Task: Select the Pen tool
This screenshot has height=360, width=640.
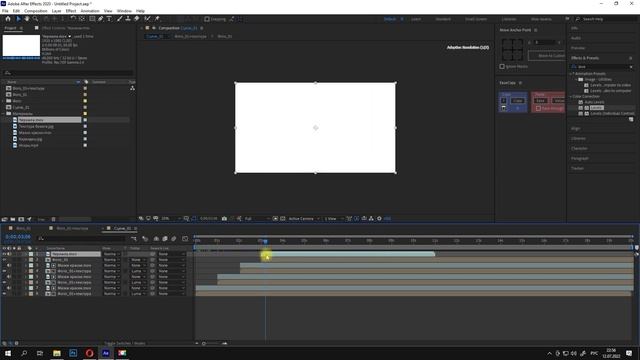Action: 100,19
